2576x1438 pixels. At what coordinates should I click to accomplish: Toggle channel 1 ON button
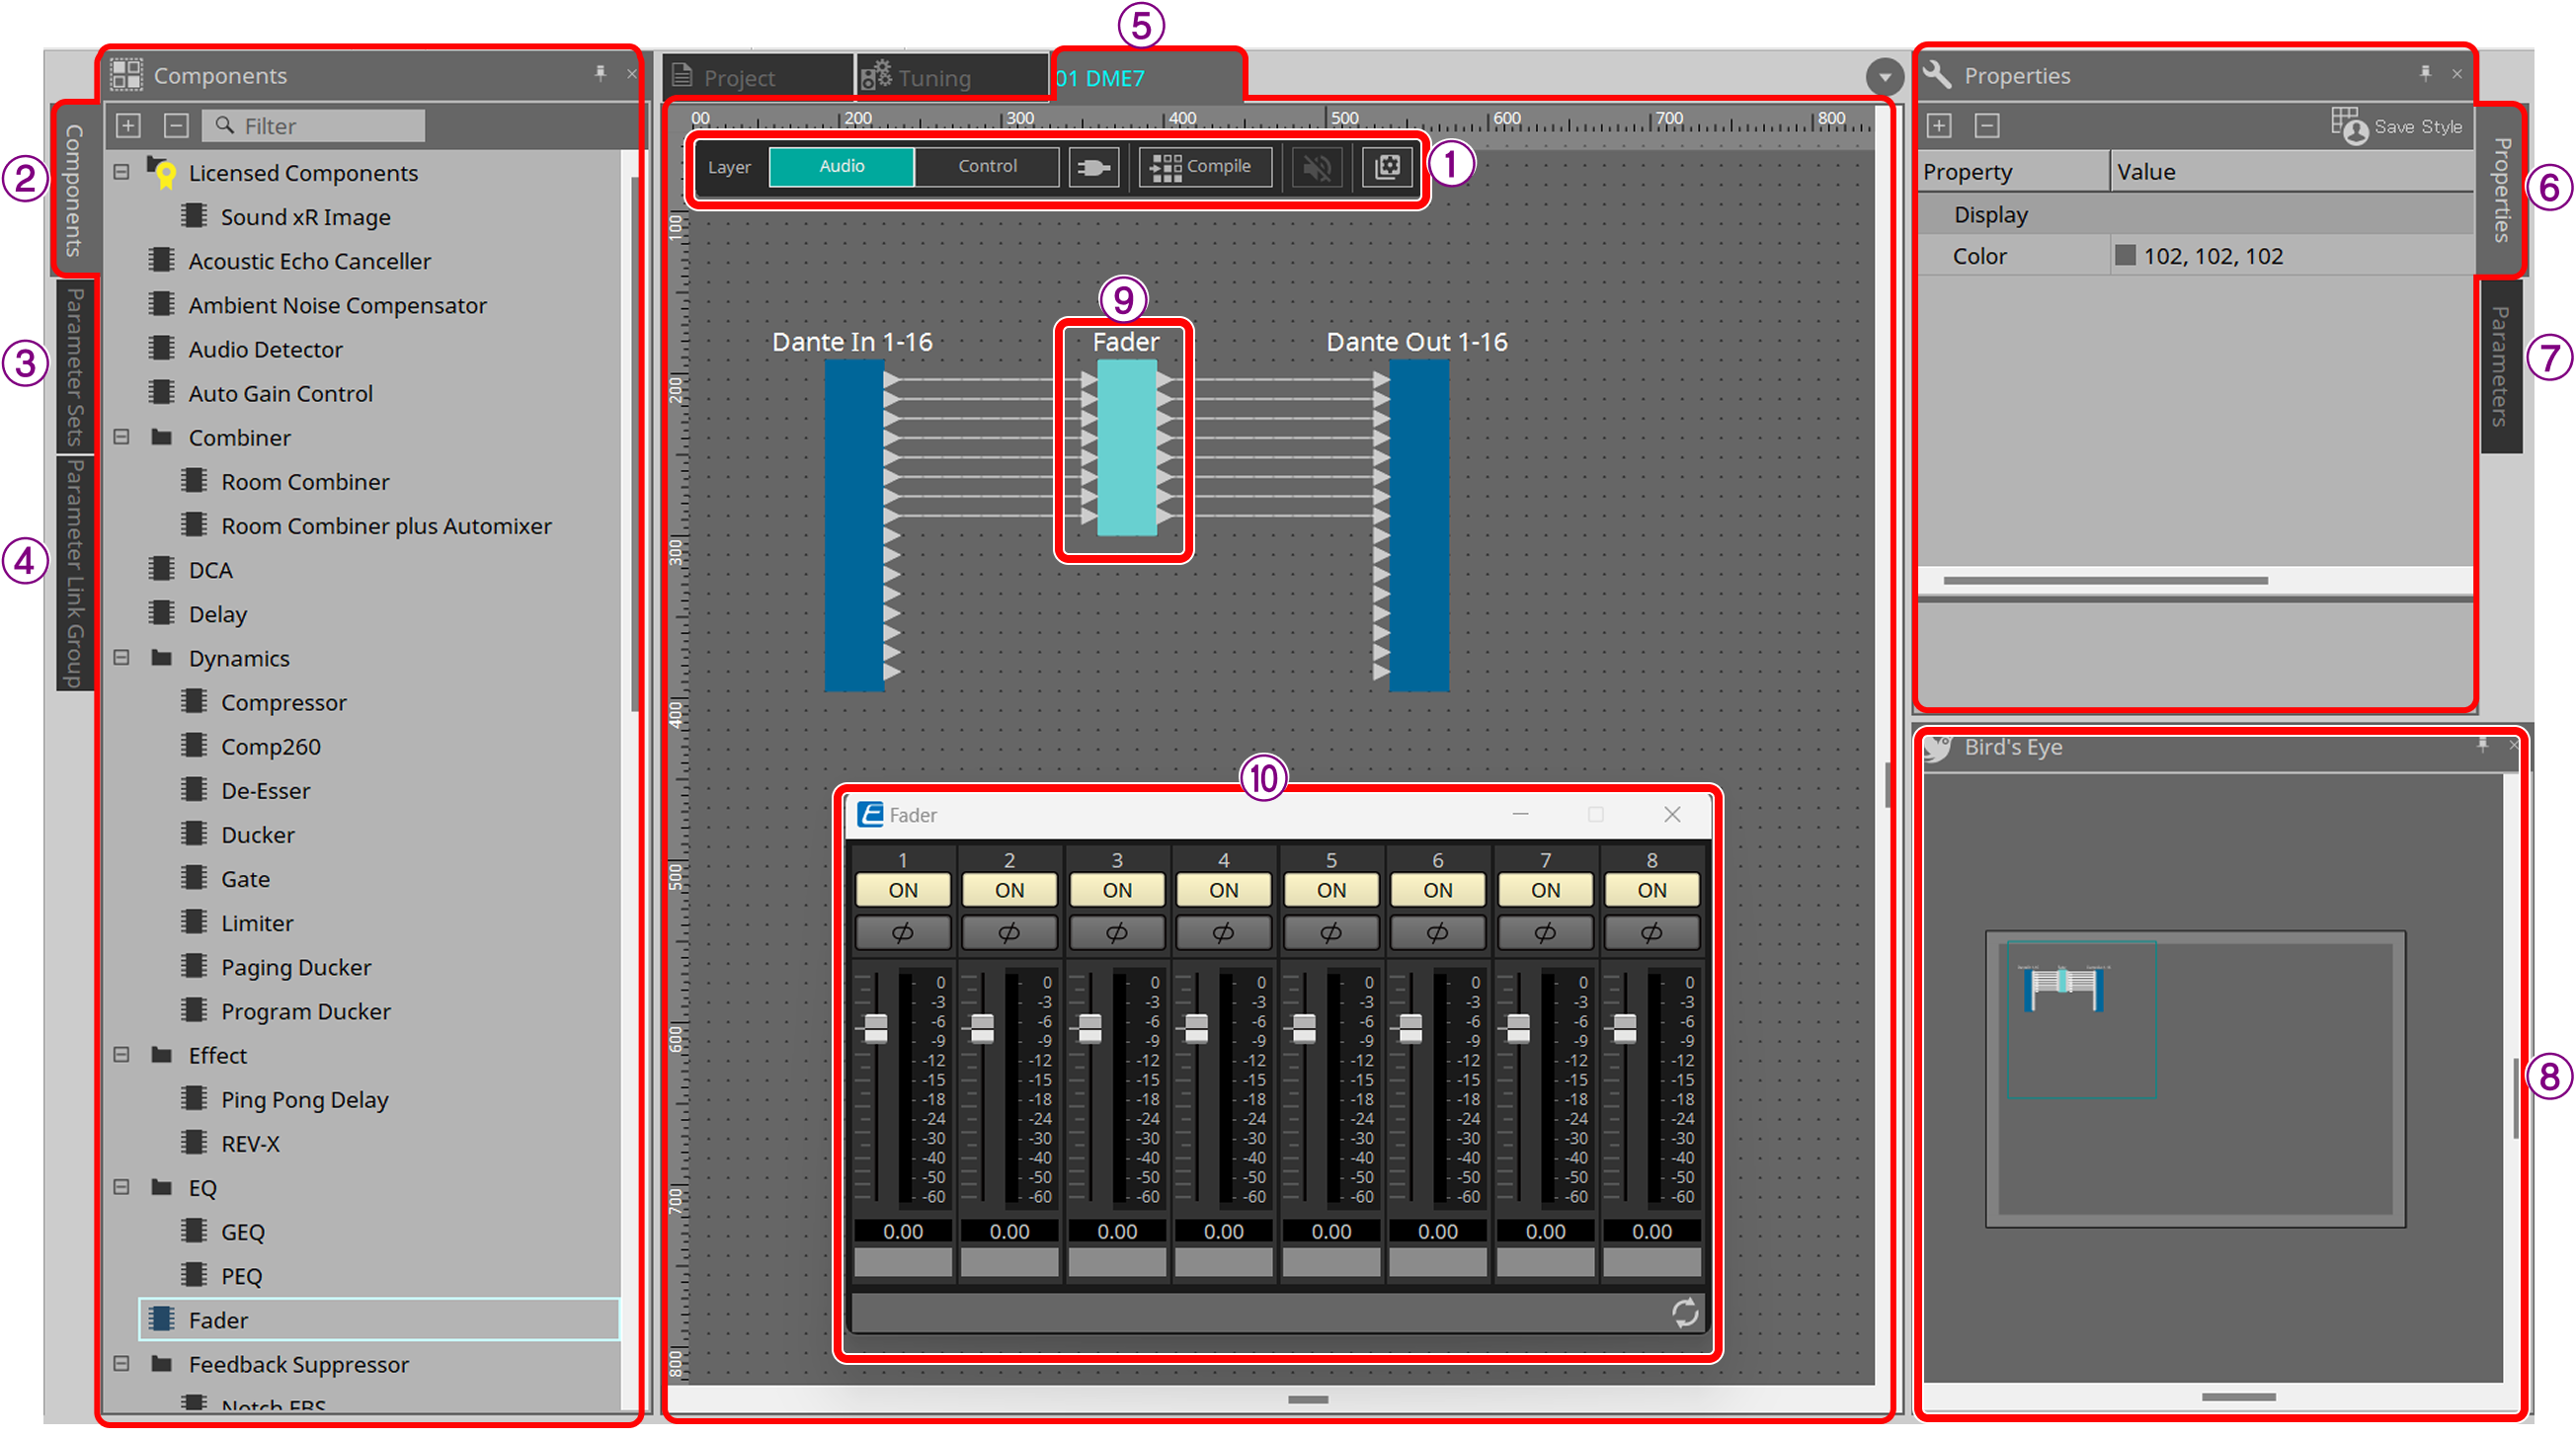tap(902, 889)
